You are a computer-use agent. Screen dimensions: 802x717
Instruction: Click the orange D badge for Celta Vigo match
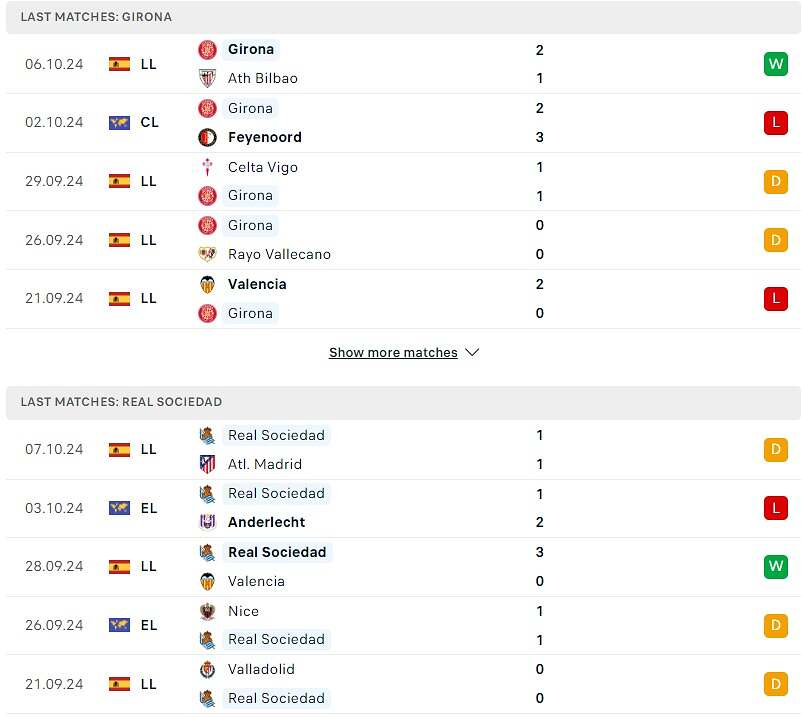(775, 182)
